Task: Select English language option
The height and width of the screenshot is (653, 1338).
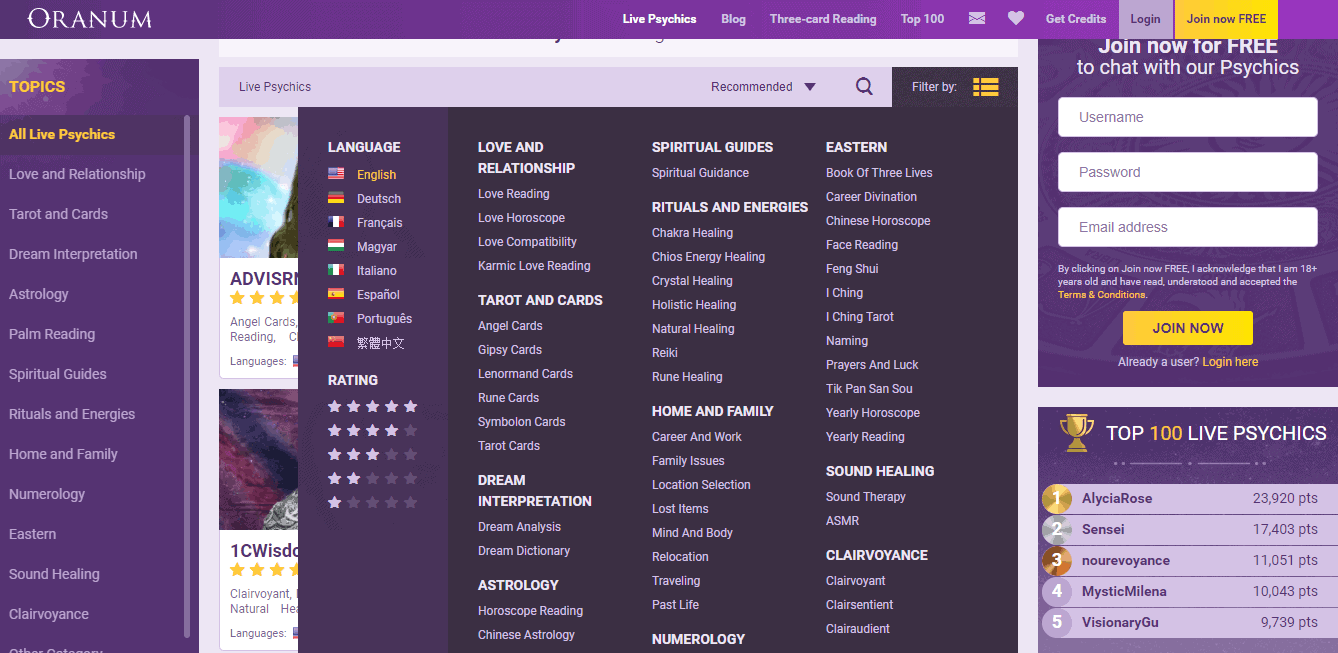Action: click(x=376, y=175)
